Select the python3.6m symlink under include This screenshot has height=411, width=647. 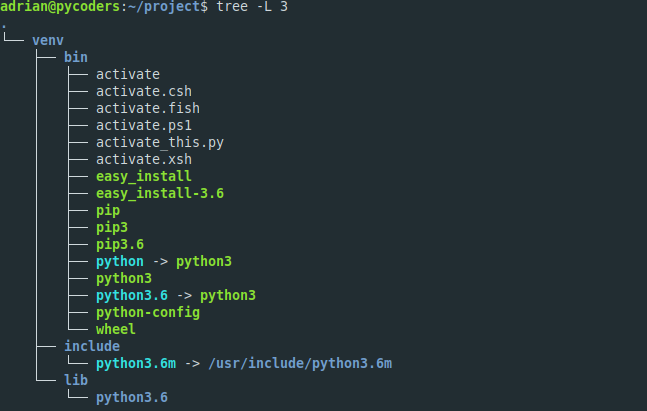pos(136,363)
